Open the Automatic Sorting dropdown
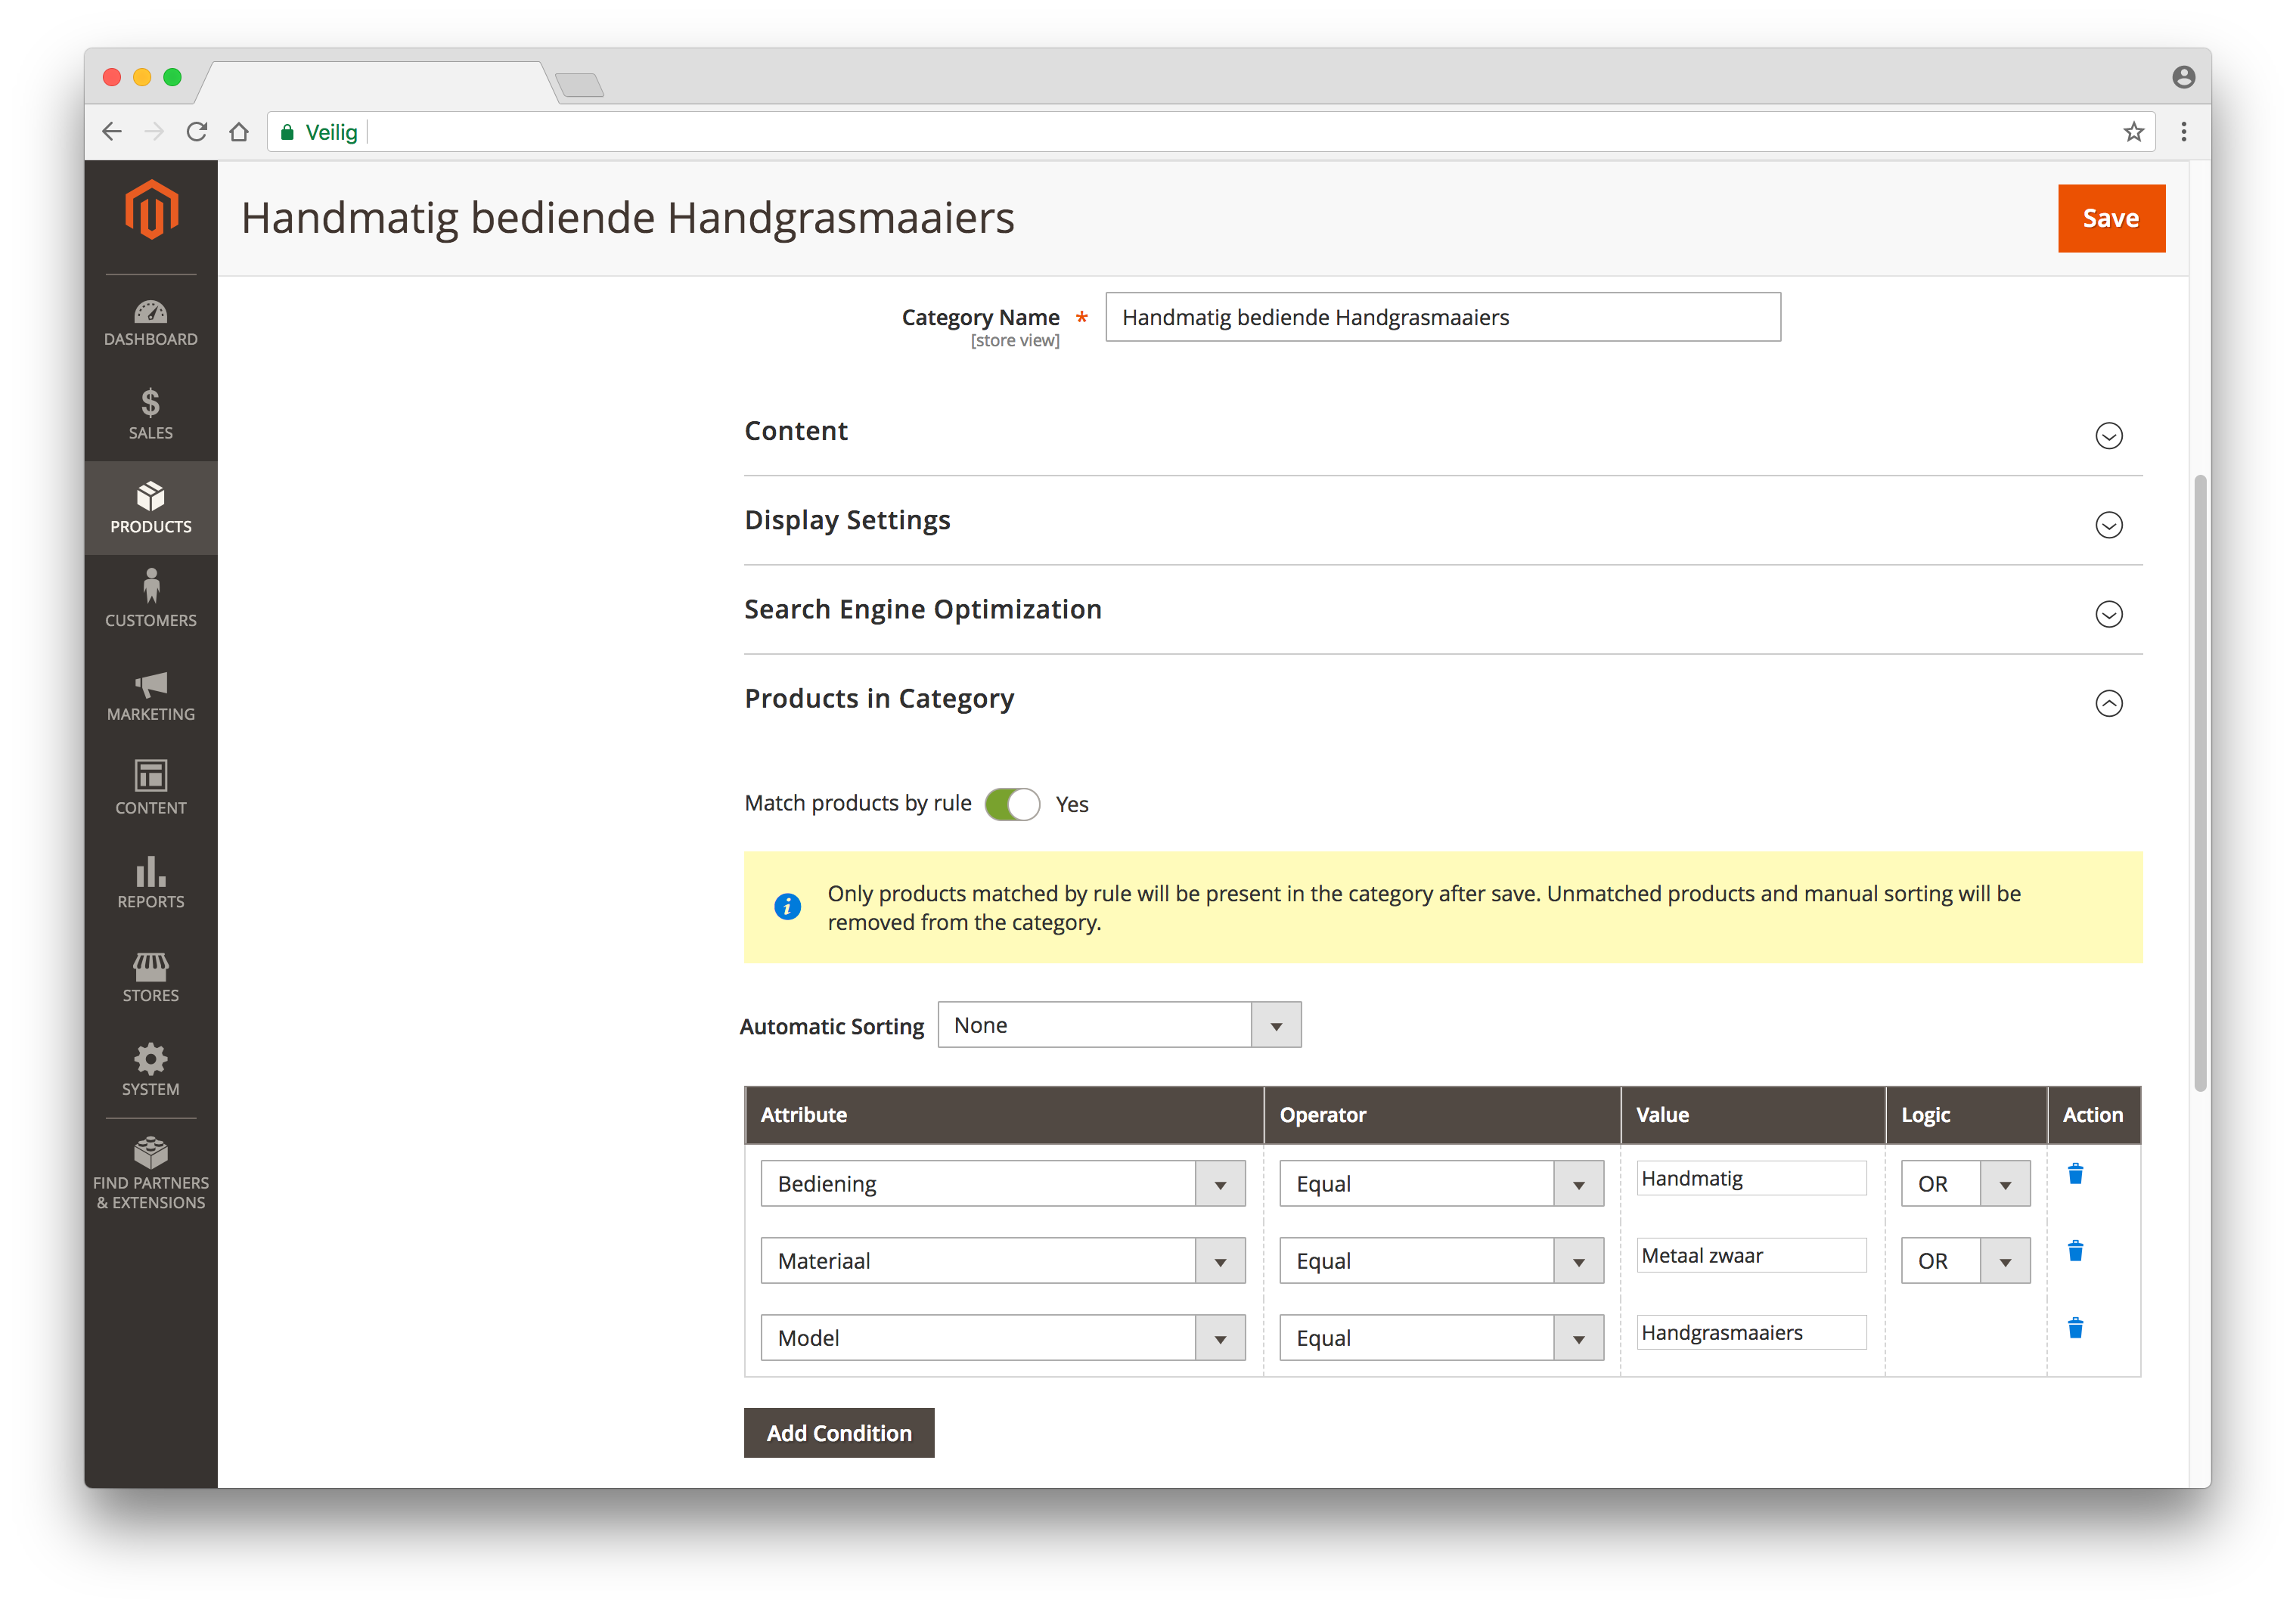This screenshot has width=2296, height=1609. coord(1119,1025)
